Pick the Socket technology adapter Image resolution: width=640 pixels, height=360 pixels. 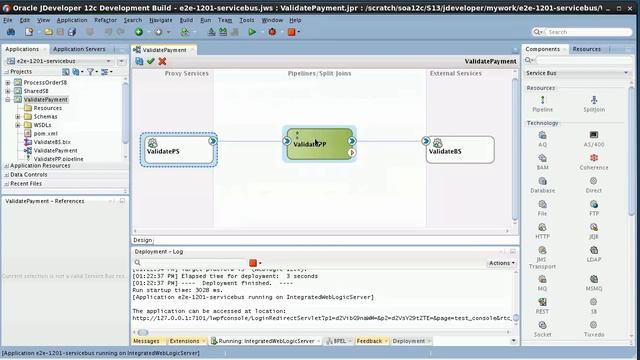(x=542, y=329)
